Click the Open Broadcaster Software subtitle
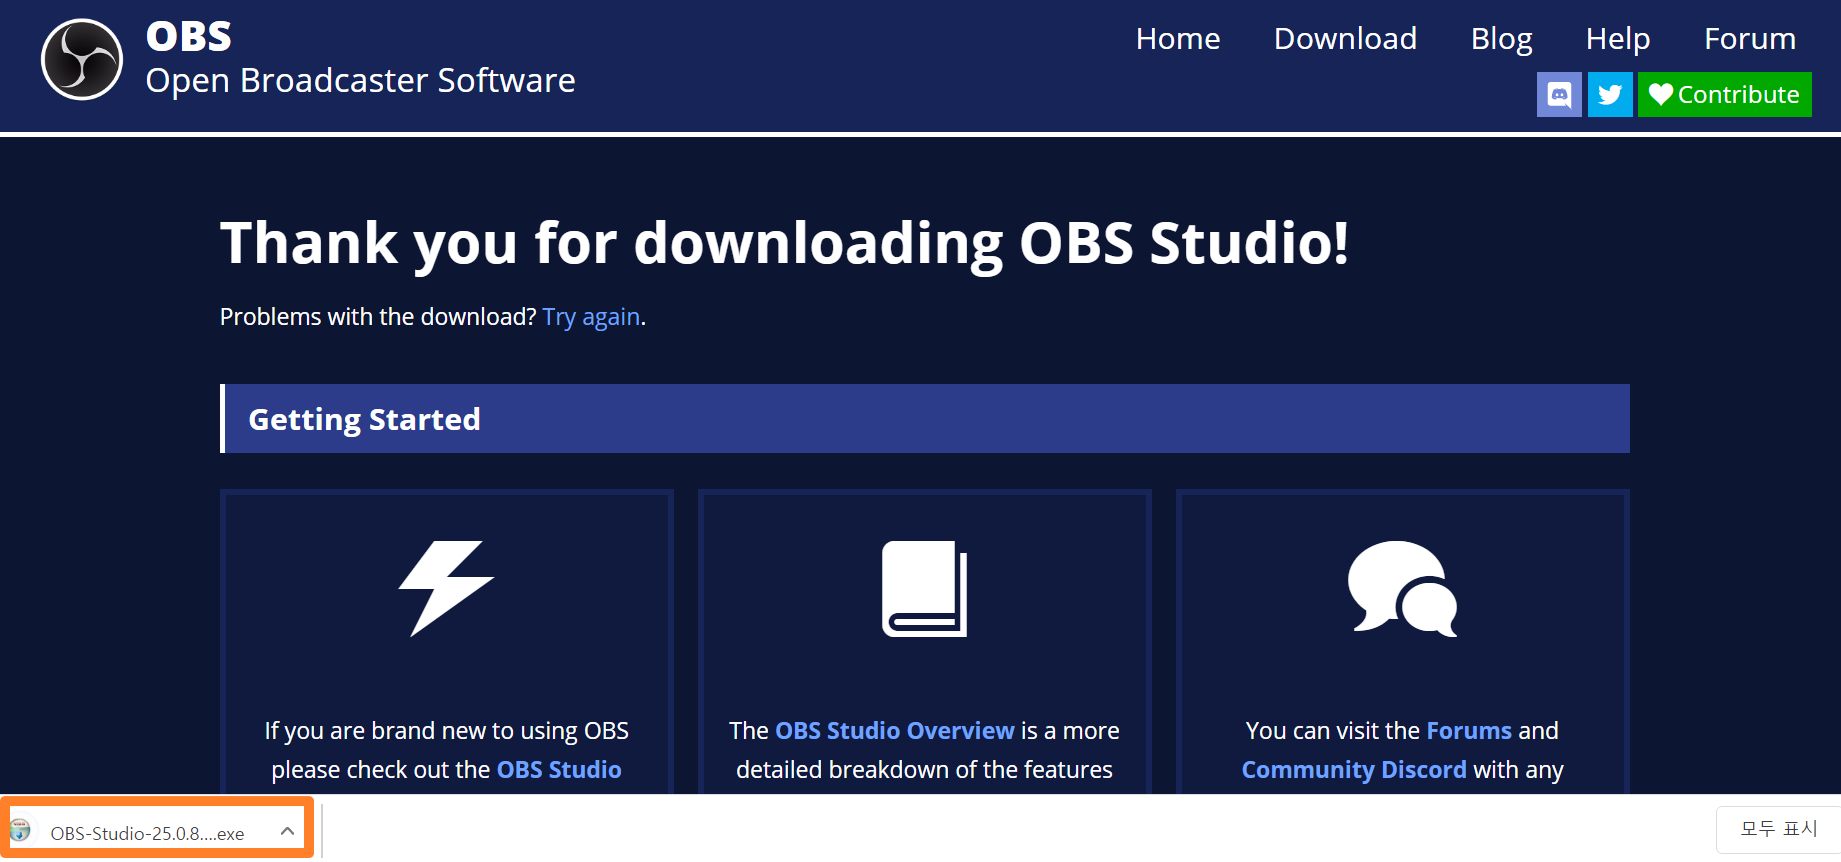The height and width of the screenshot is (862, 1841). (x=360, y=81)
